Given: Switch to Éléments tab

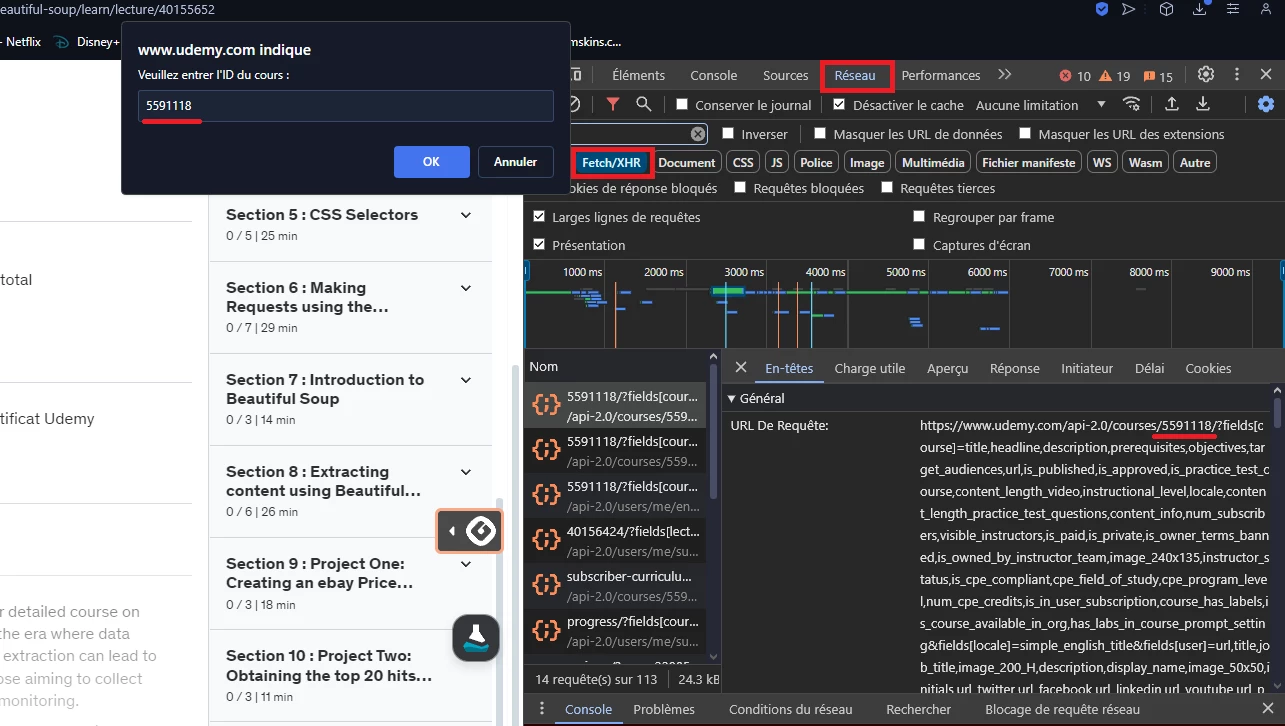Looking at the screenshot, I should [x=638, y=76].
